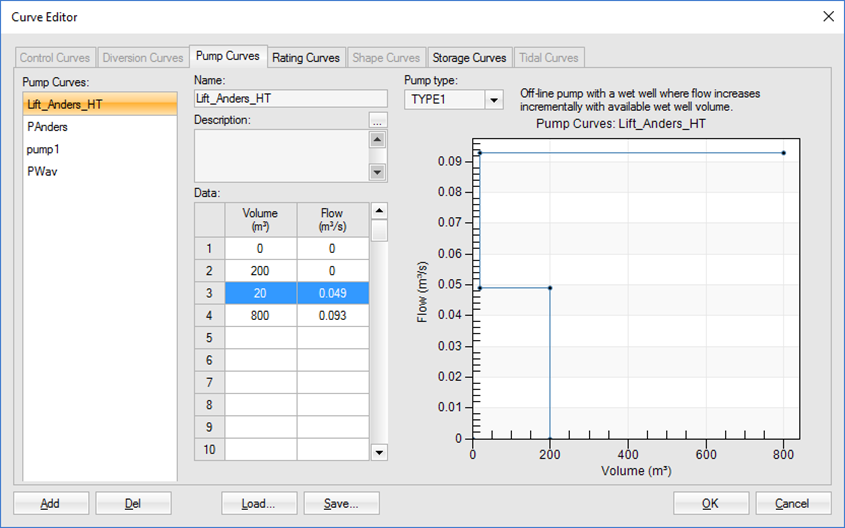
Task: Close the Curve Editor dialog
Action: point(828,17)
